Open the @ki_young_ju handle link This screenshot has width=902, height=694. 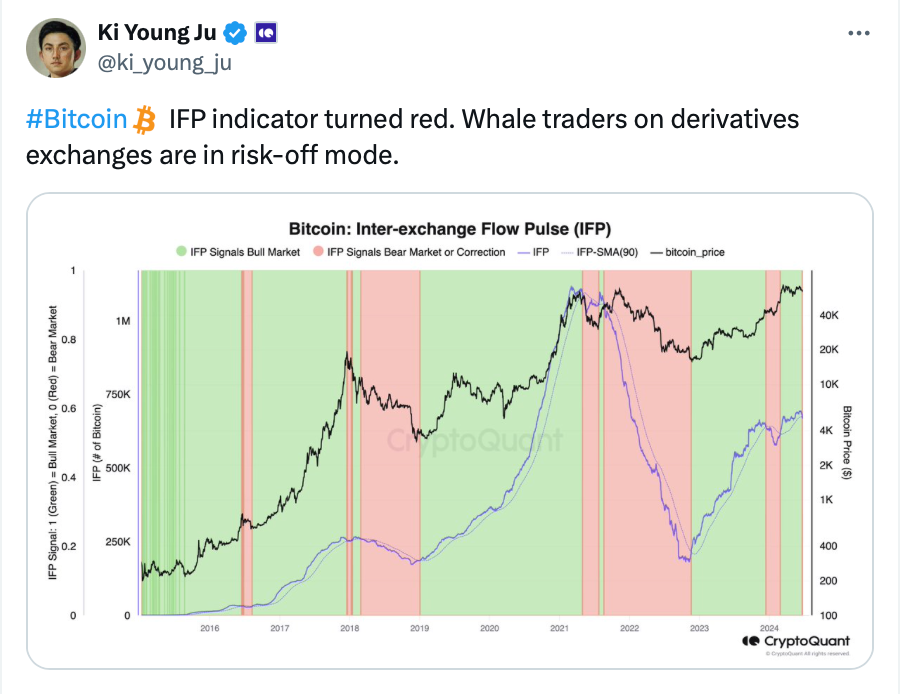click(165, 64)
